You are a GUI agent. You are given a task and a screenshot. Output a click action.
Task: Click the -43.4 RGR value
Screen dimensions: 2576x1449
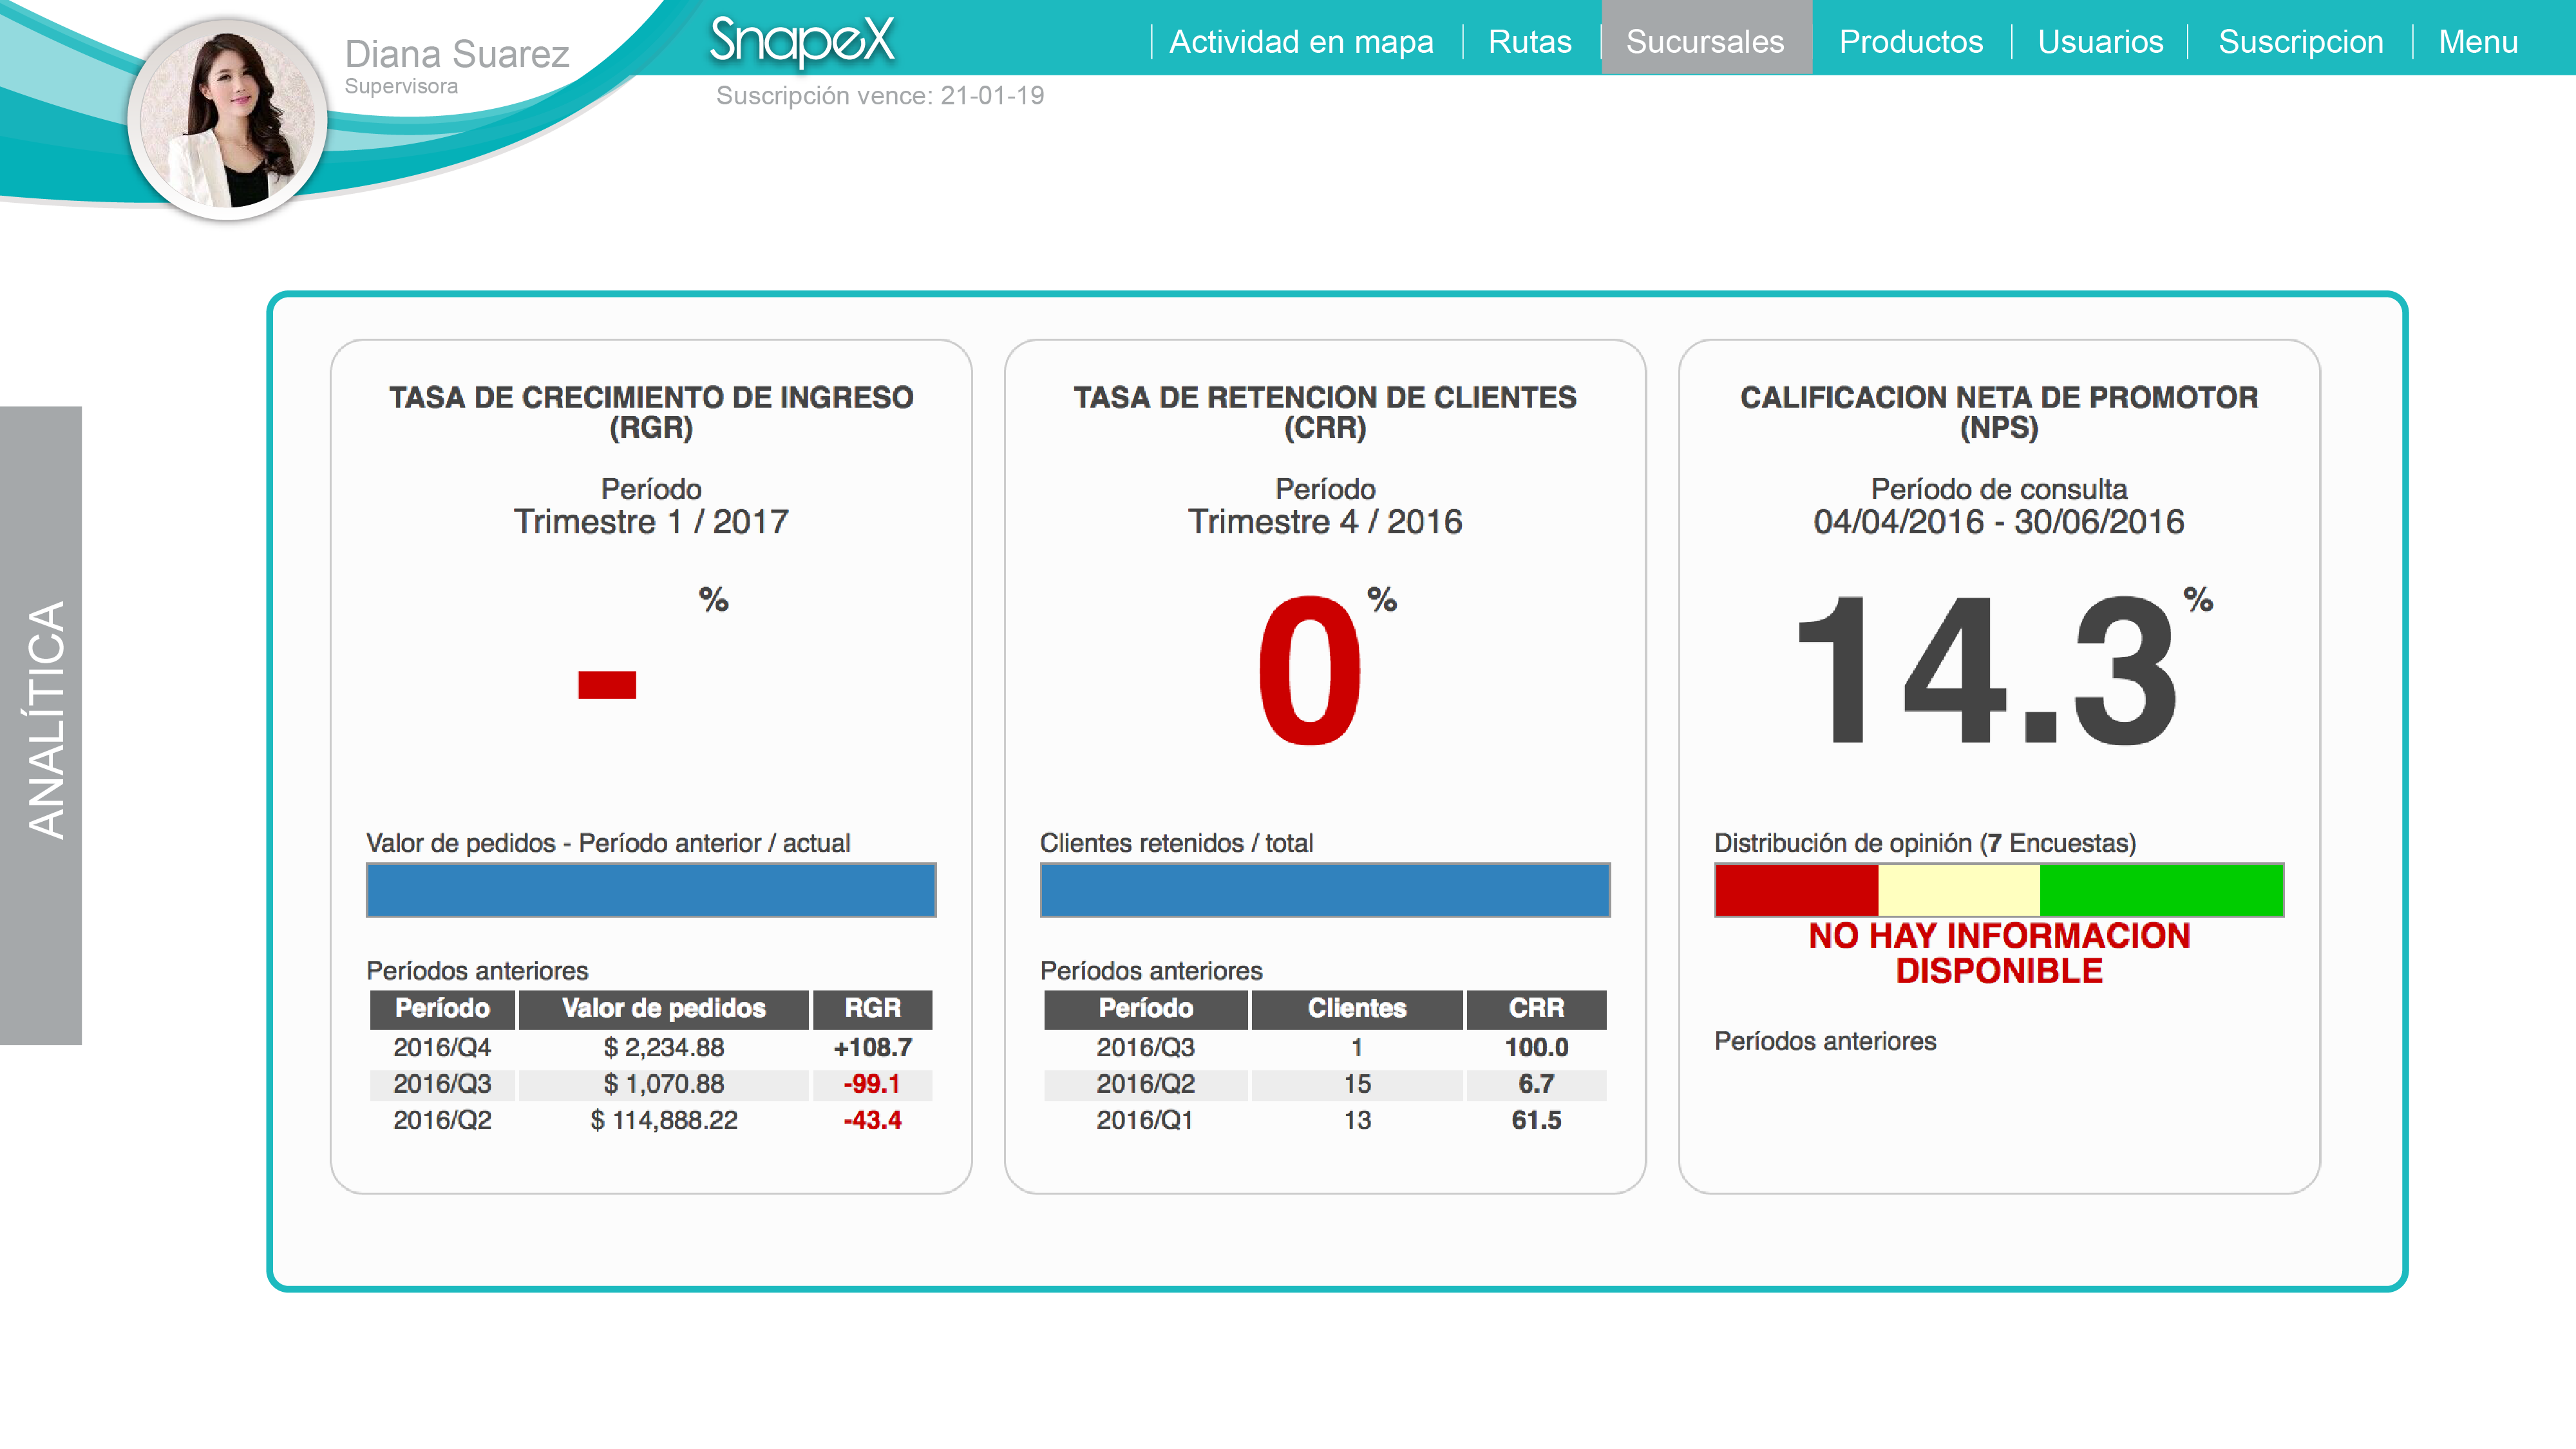point(872,1120)
